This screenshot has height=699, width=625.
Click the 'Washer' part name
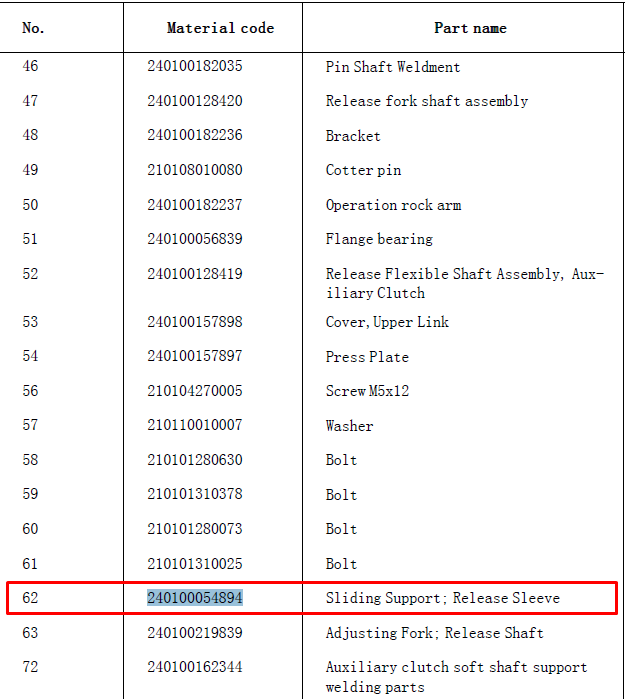point(349,426)
